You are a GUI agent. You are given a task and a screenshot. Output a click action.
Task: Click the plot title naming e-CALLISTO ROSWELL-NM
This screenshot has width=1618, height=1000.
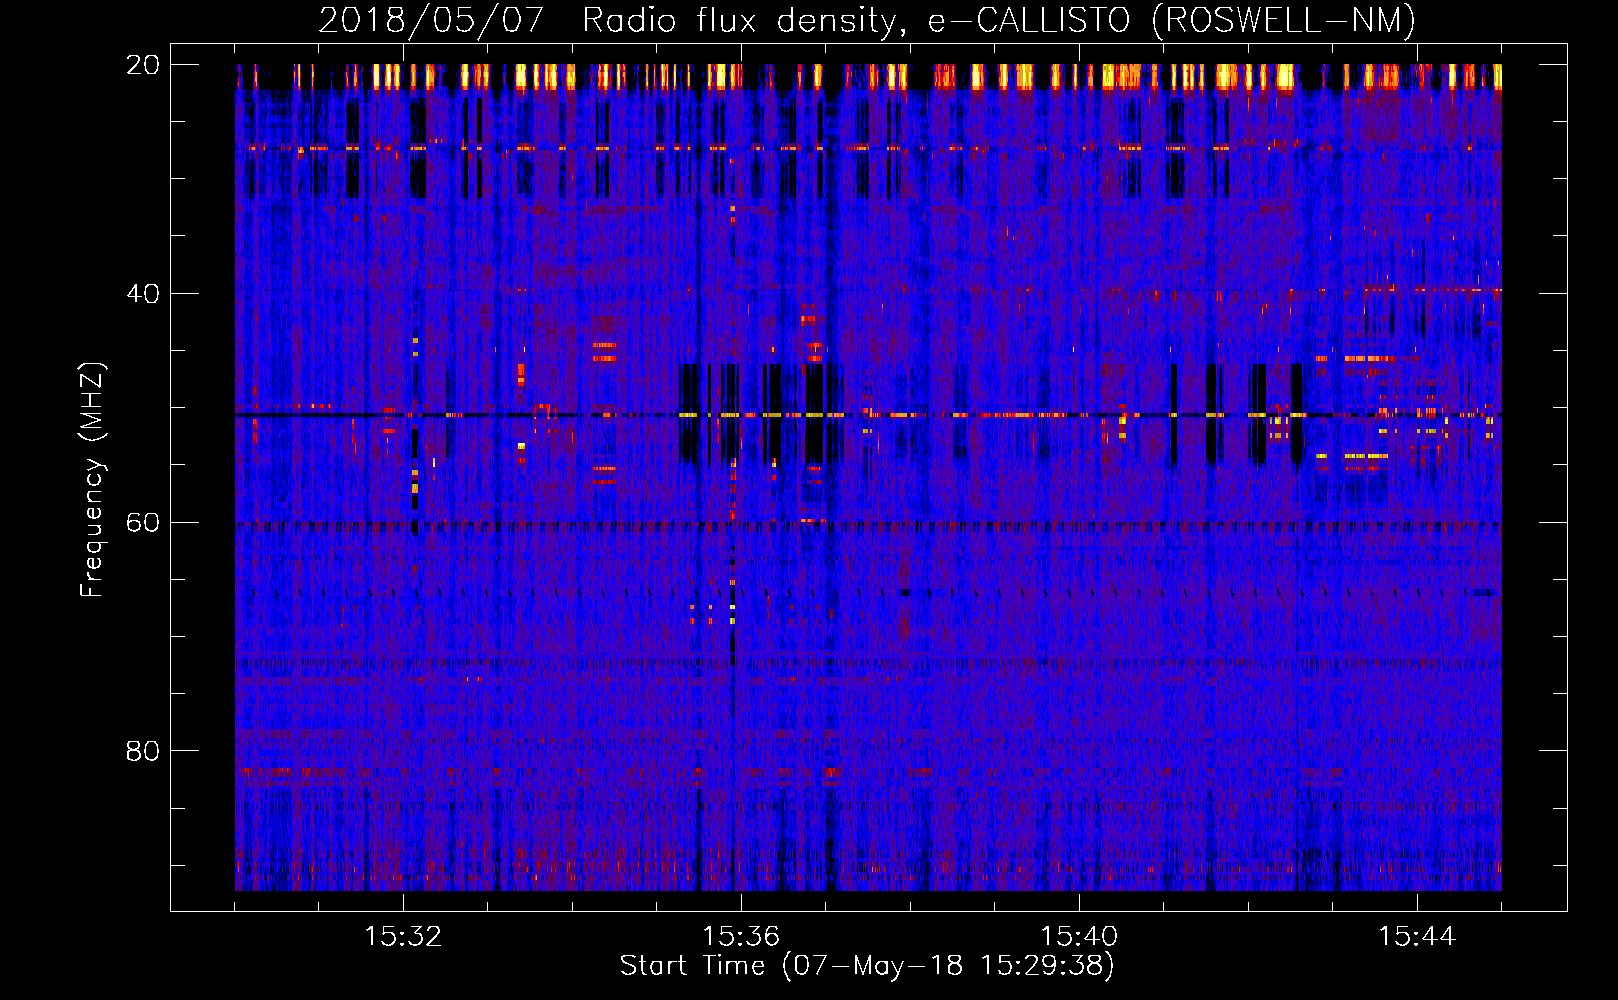[867, 21]
